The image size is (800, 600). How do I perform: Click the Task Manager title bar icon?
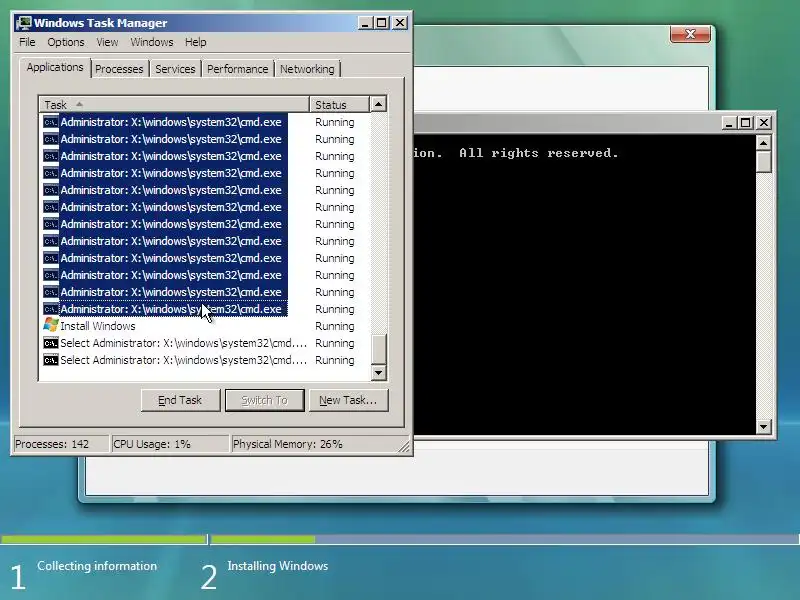(23, 23)
